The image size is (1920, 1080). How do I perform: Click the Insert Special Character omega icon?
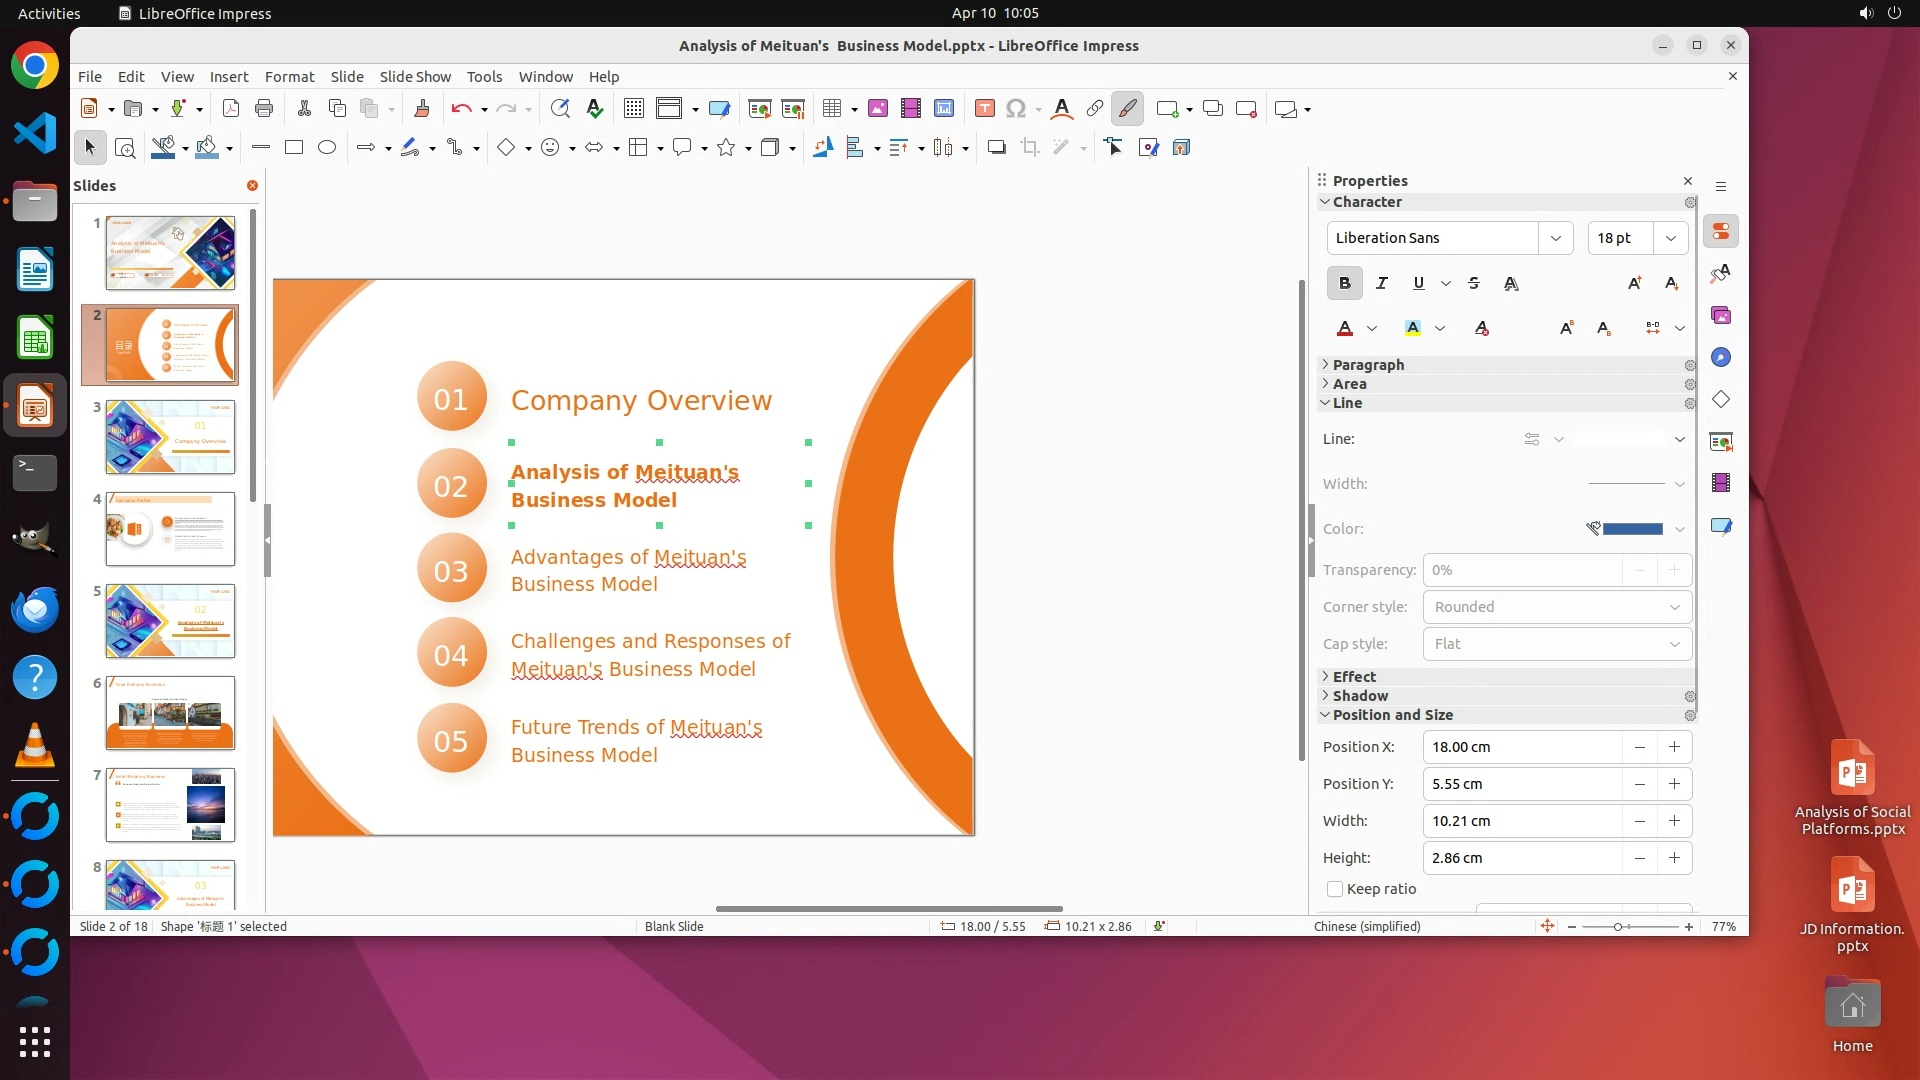pyautogui.click(x=1016, y=109)
